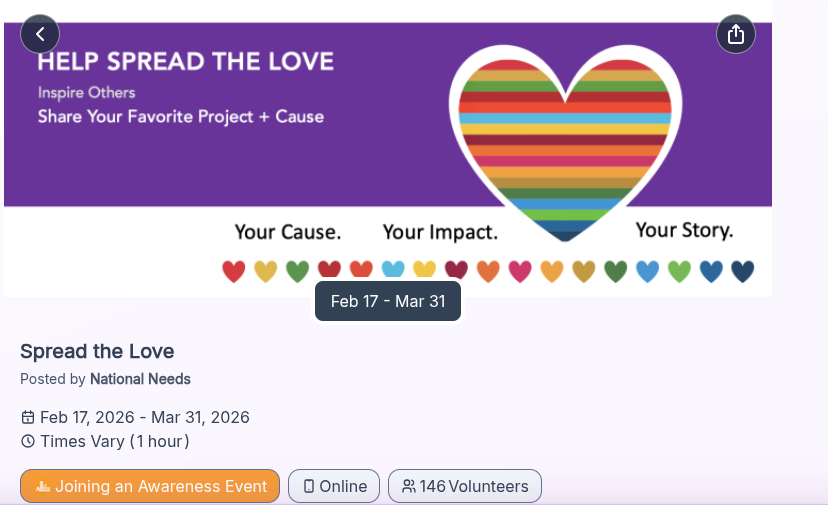Click the icon inside the orange Awareness Event tag
The width and height of the screenshot is (828, 522).
(42, 487)
